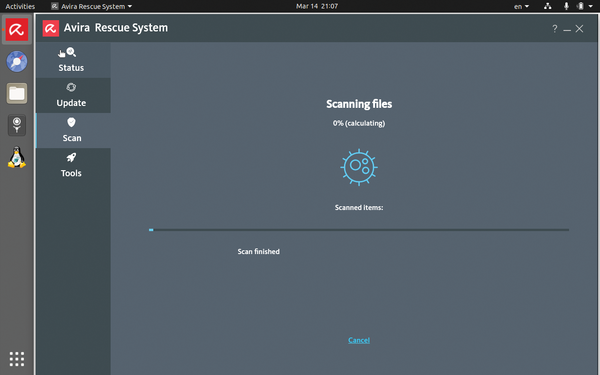Open the clock and calendar panel
The height and width of the screenshot is (375, 600).
[317, 6]
